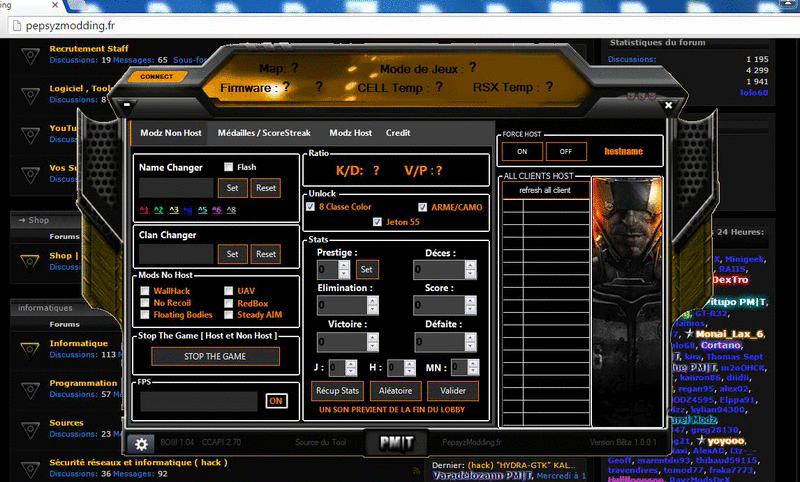Decrease the Déces value with the down arrow

(470, 274)
